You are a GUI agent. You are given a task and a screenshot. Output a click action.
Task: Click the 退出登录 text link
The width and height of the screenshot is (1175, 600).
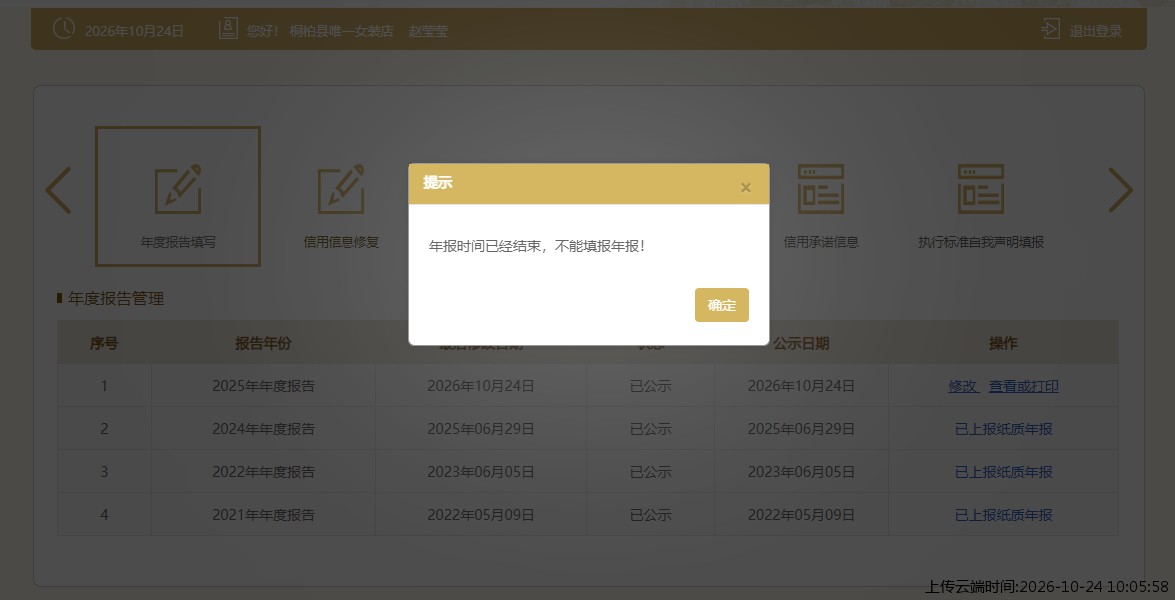coord(1096,31)
